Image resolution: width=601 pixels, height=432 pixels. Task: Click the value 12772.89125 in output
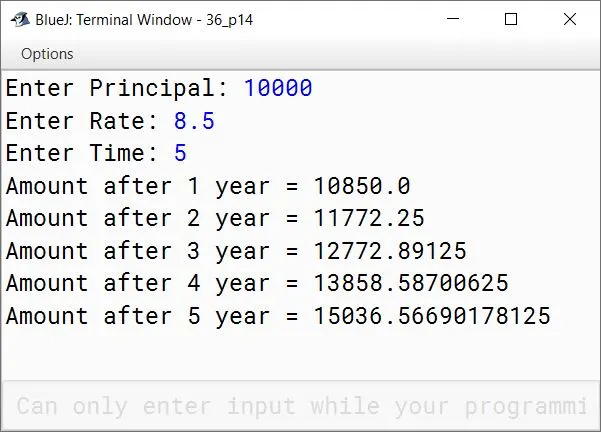(x=390, y=251)
